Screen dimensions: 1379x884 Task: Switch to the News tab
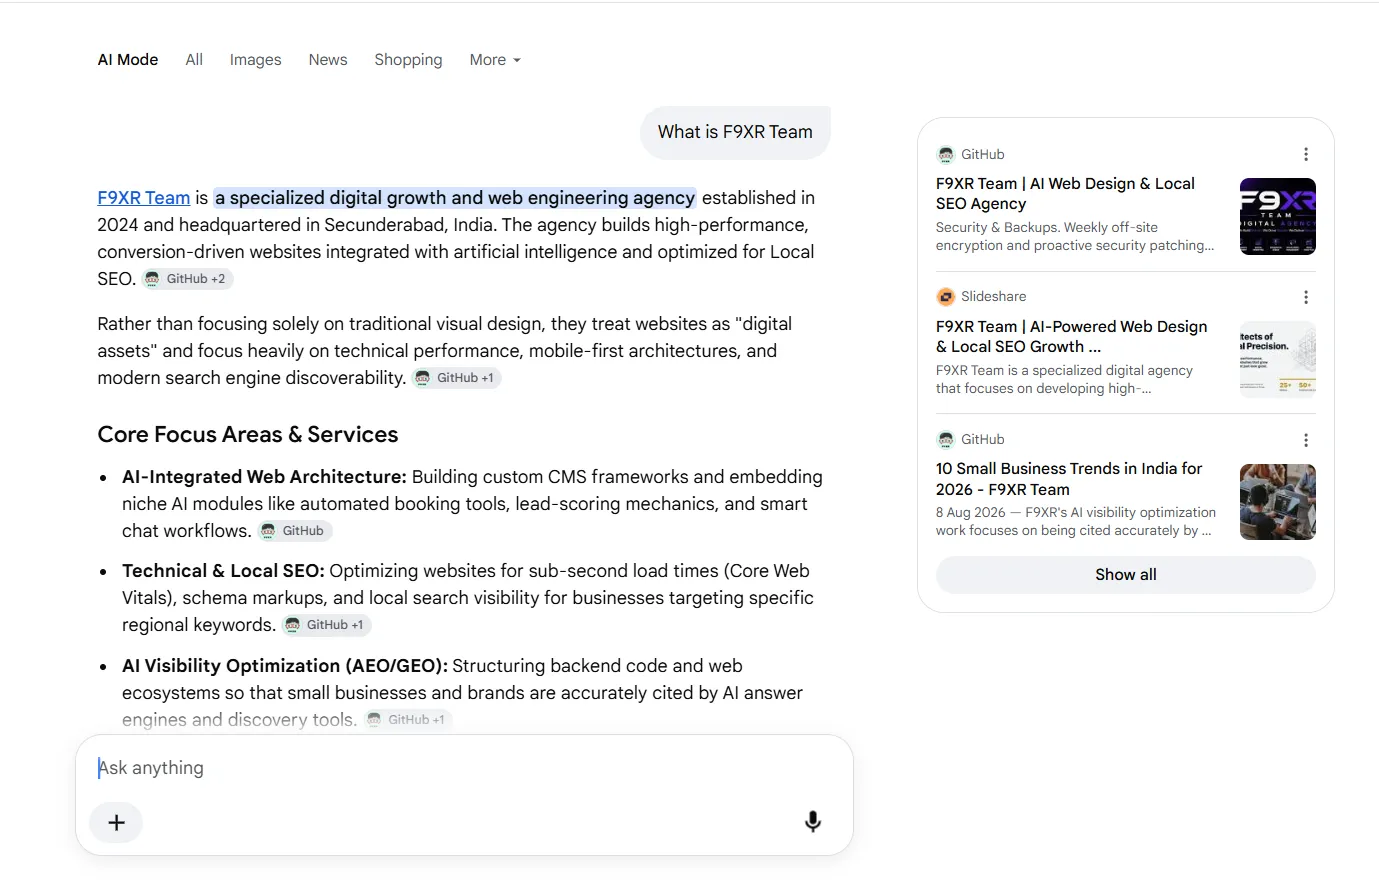328,60
